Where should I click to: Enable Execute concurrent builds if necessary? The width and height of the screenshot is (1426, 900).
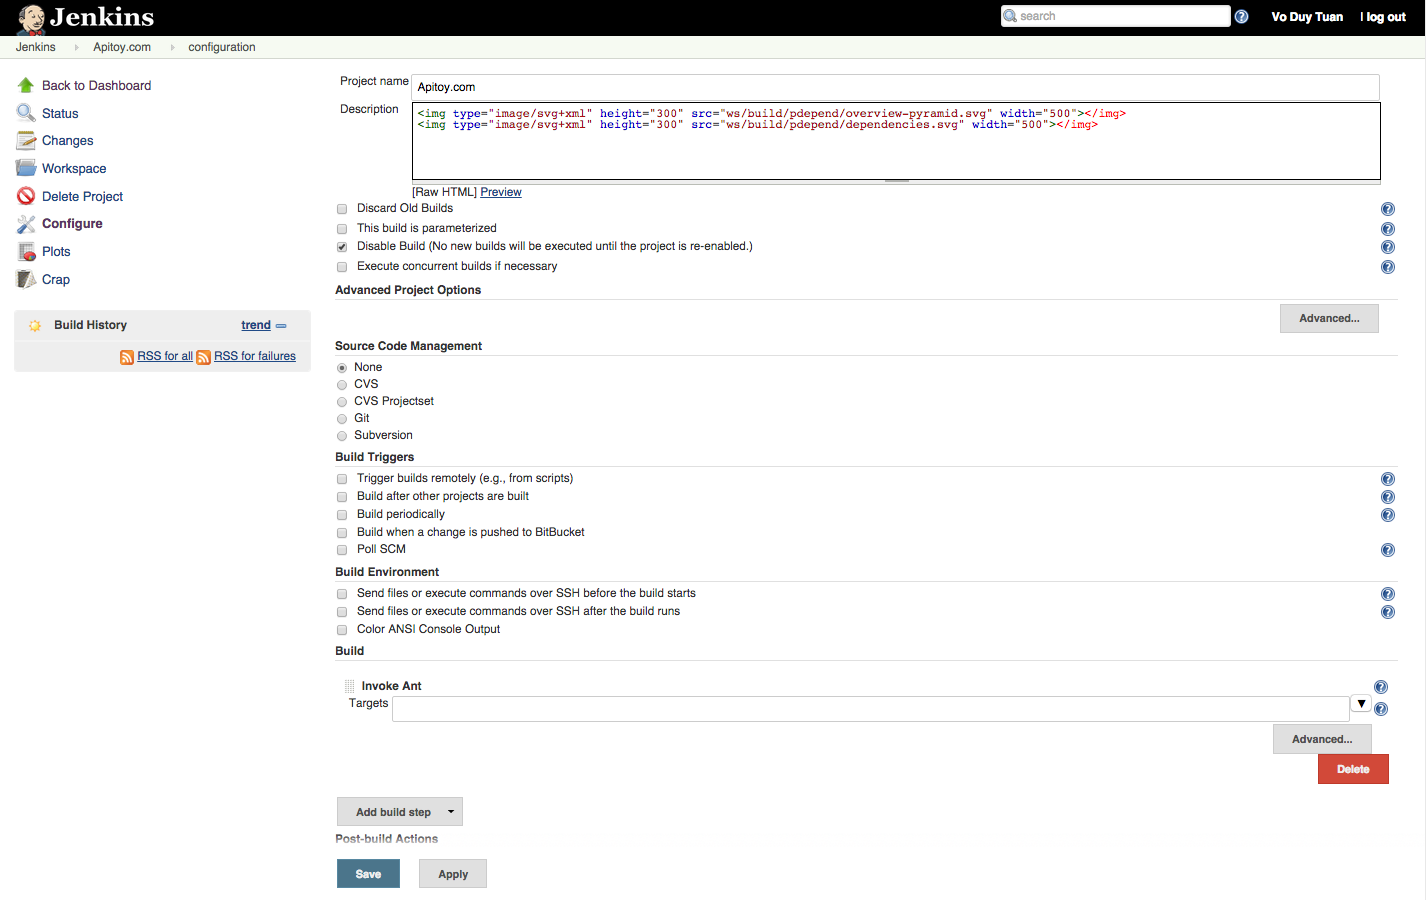point(342,267)
